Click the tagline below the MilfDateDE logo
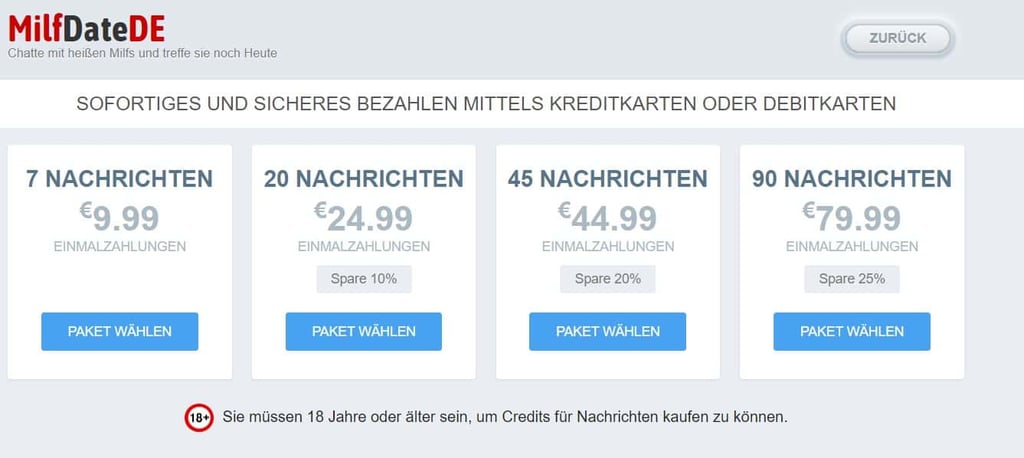Screen dimensions: 1024x458 click(142, 53)
